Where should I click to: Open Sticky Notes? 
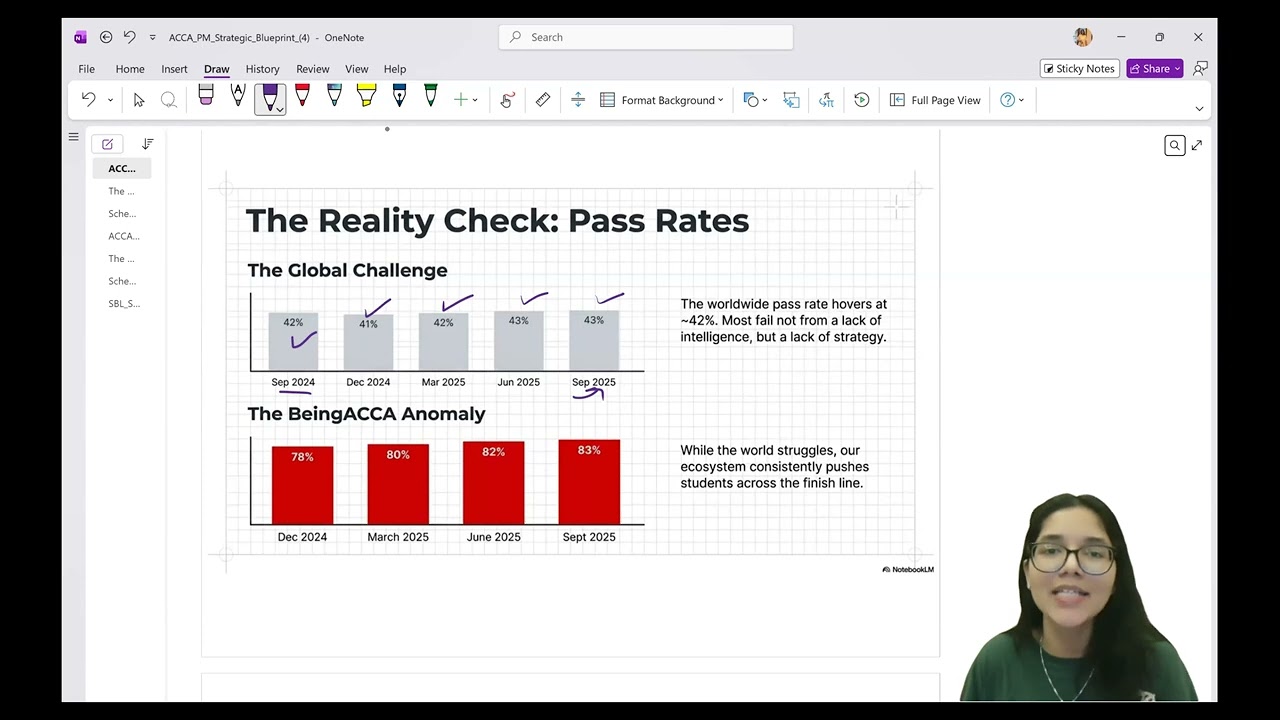coord(1079,68)
